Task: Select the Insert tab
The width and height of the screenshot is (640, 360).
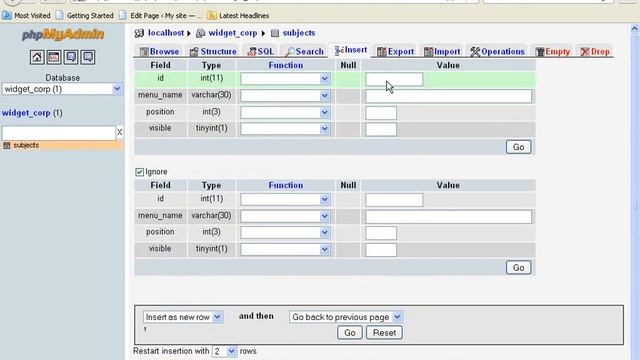Action: click(x=351, y=50)
